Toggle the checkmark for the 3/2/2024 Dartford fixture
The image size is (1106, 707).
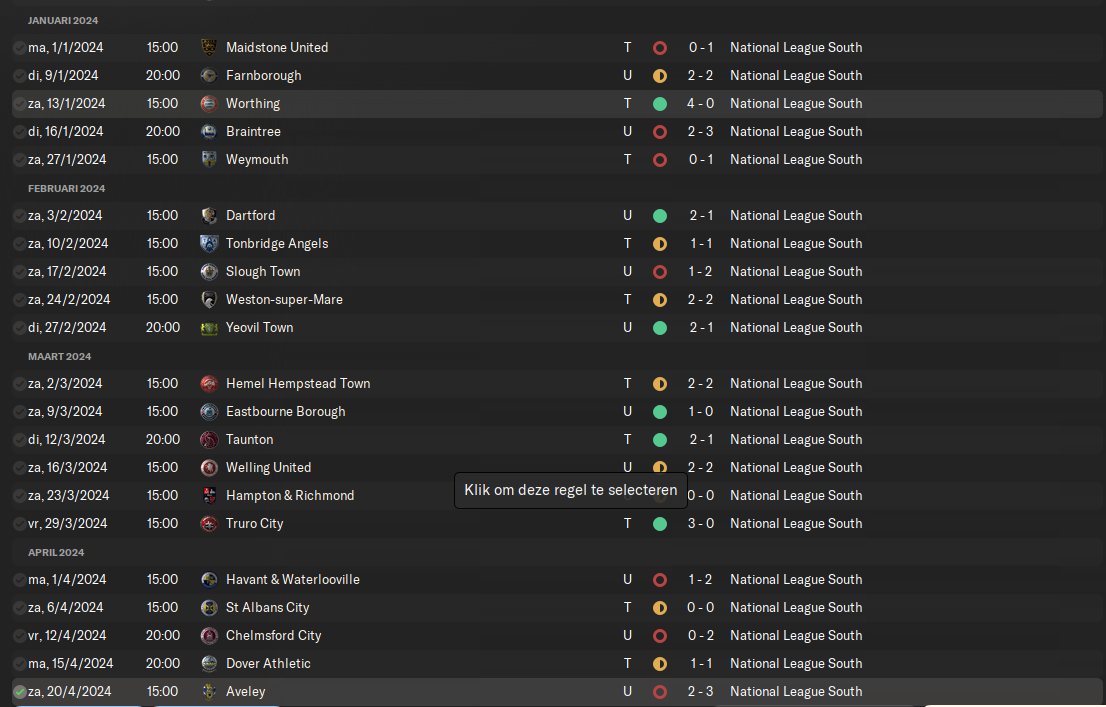point(20,215)
